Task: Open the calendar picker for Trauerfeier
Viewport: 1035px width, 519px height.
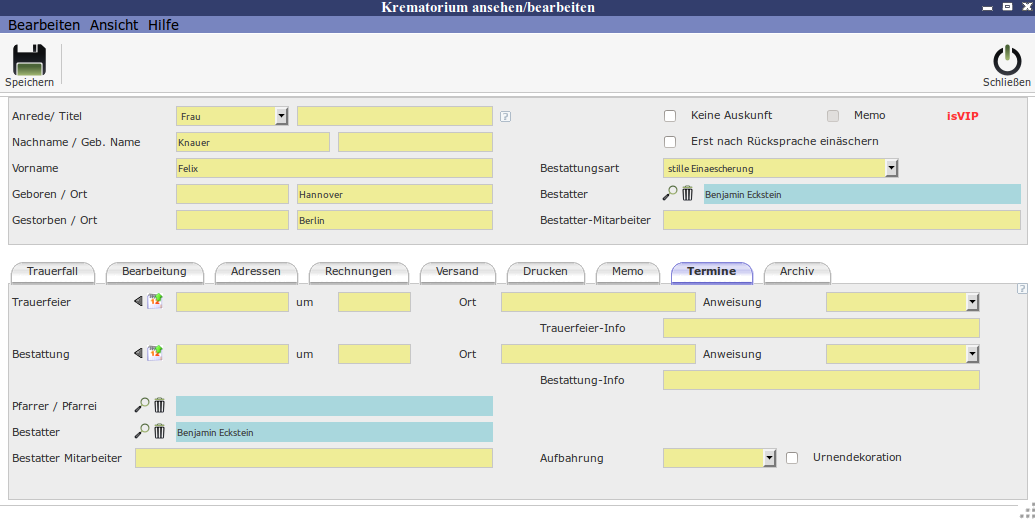Action: pos(155,301)
